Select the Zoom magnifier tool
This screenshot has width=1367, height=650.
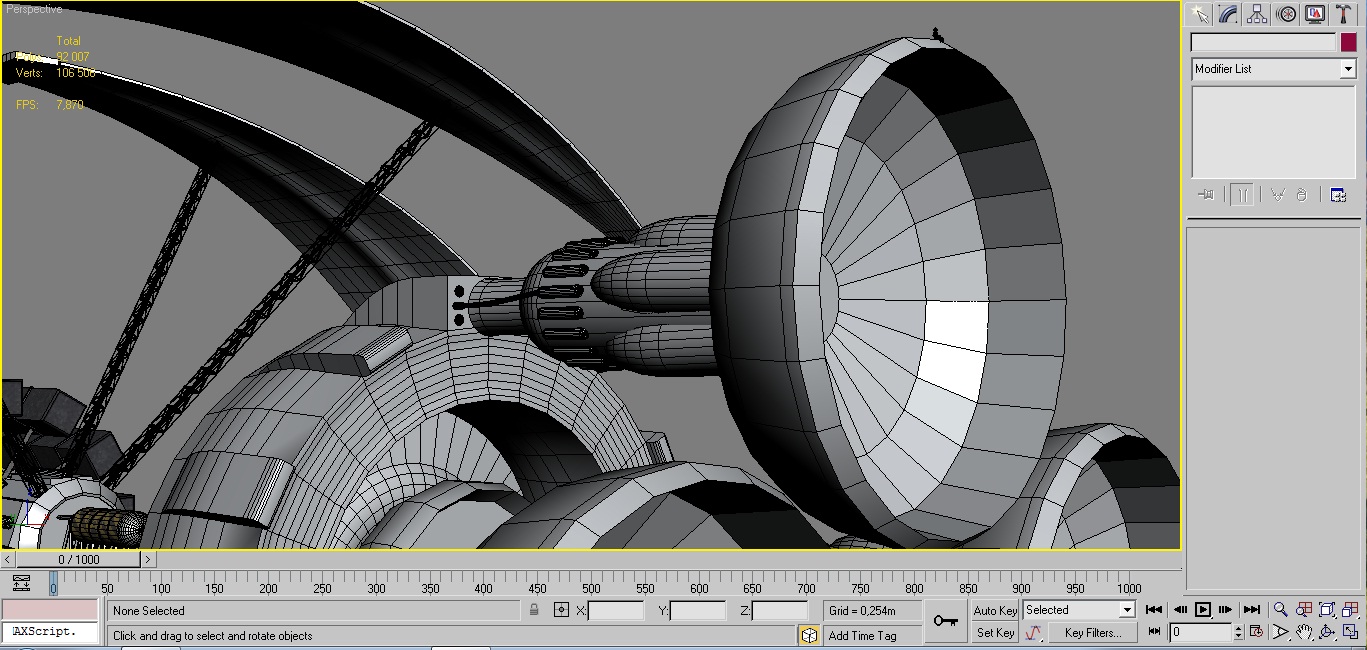tap(1281, 610)
